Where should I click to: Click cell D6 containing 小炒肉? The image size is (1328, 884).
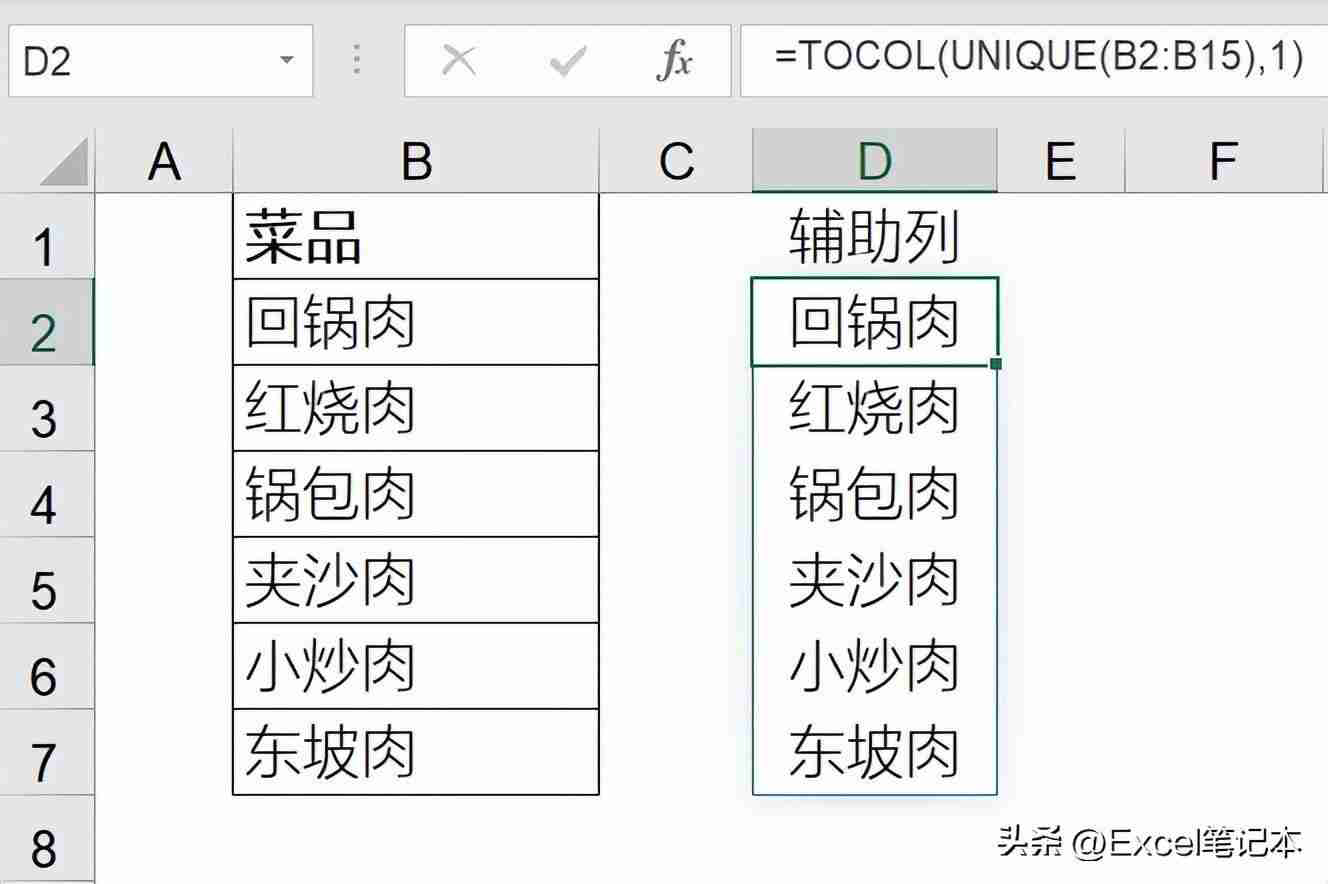875,666
